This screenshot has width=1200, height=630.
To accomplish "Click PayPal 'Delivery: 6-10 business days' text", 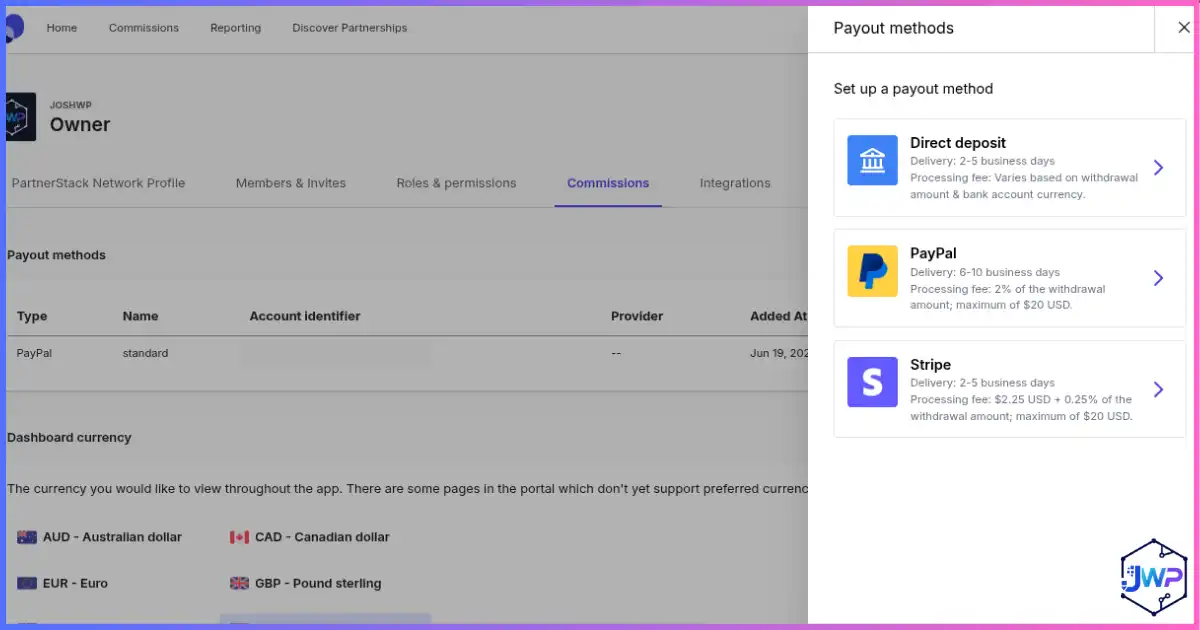I will click(985, 272).
